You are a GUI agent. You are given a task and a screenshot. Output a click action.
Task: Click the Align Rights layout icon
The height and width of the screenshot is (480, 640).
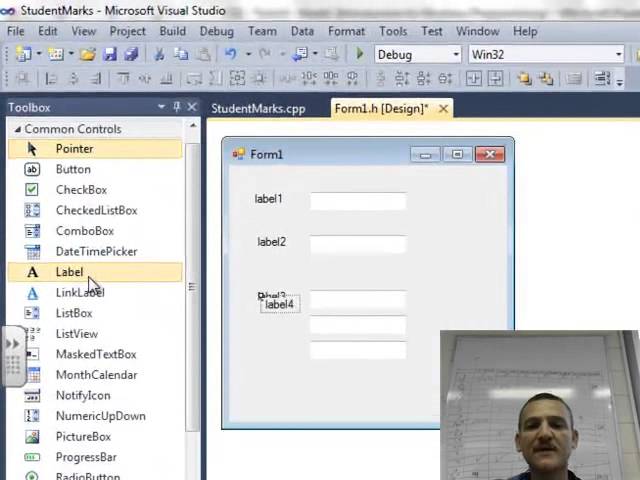pos(95,78)
